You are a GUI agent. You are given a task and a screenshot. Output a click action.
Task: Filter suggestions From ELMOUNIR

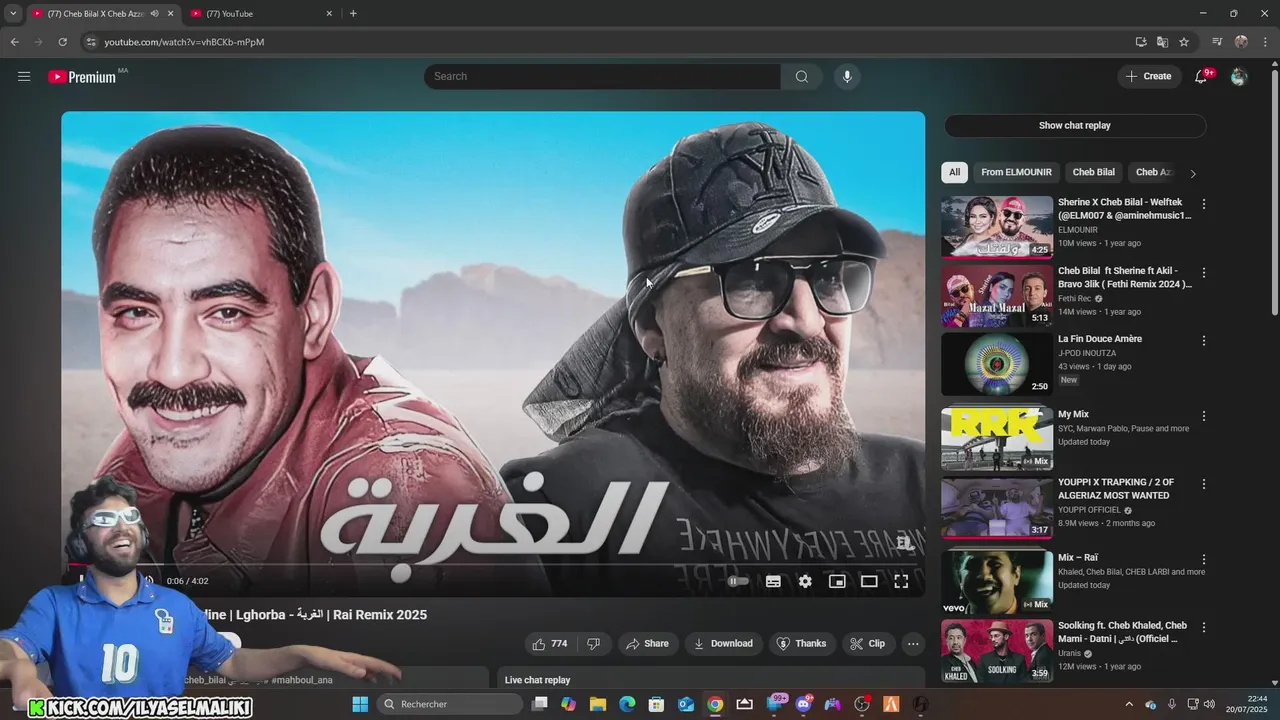(x=1016, y=172)
